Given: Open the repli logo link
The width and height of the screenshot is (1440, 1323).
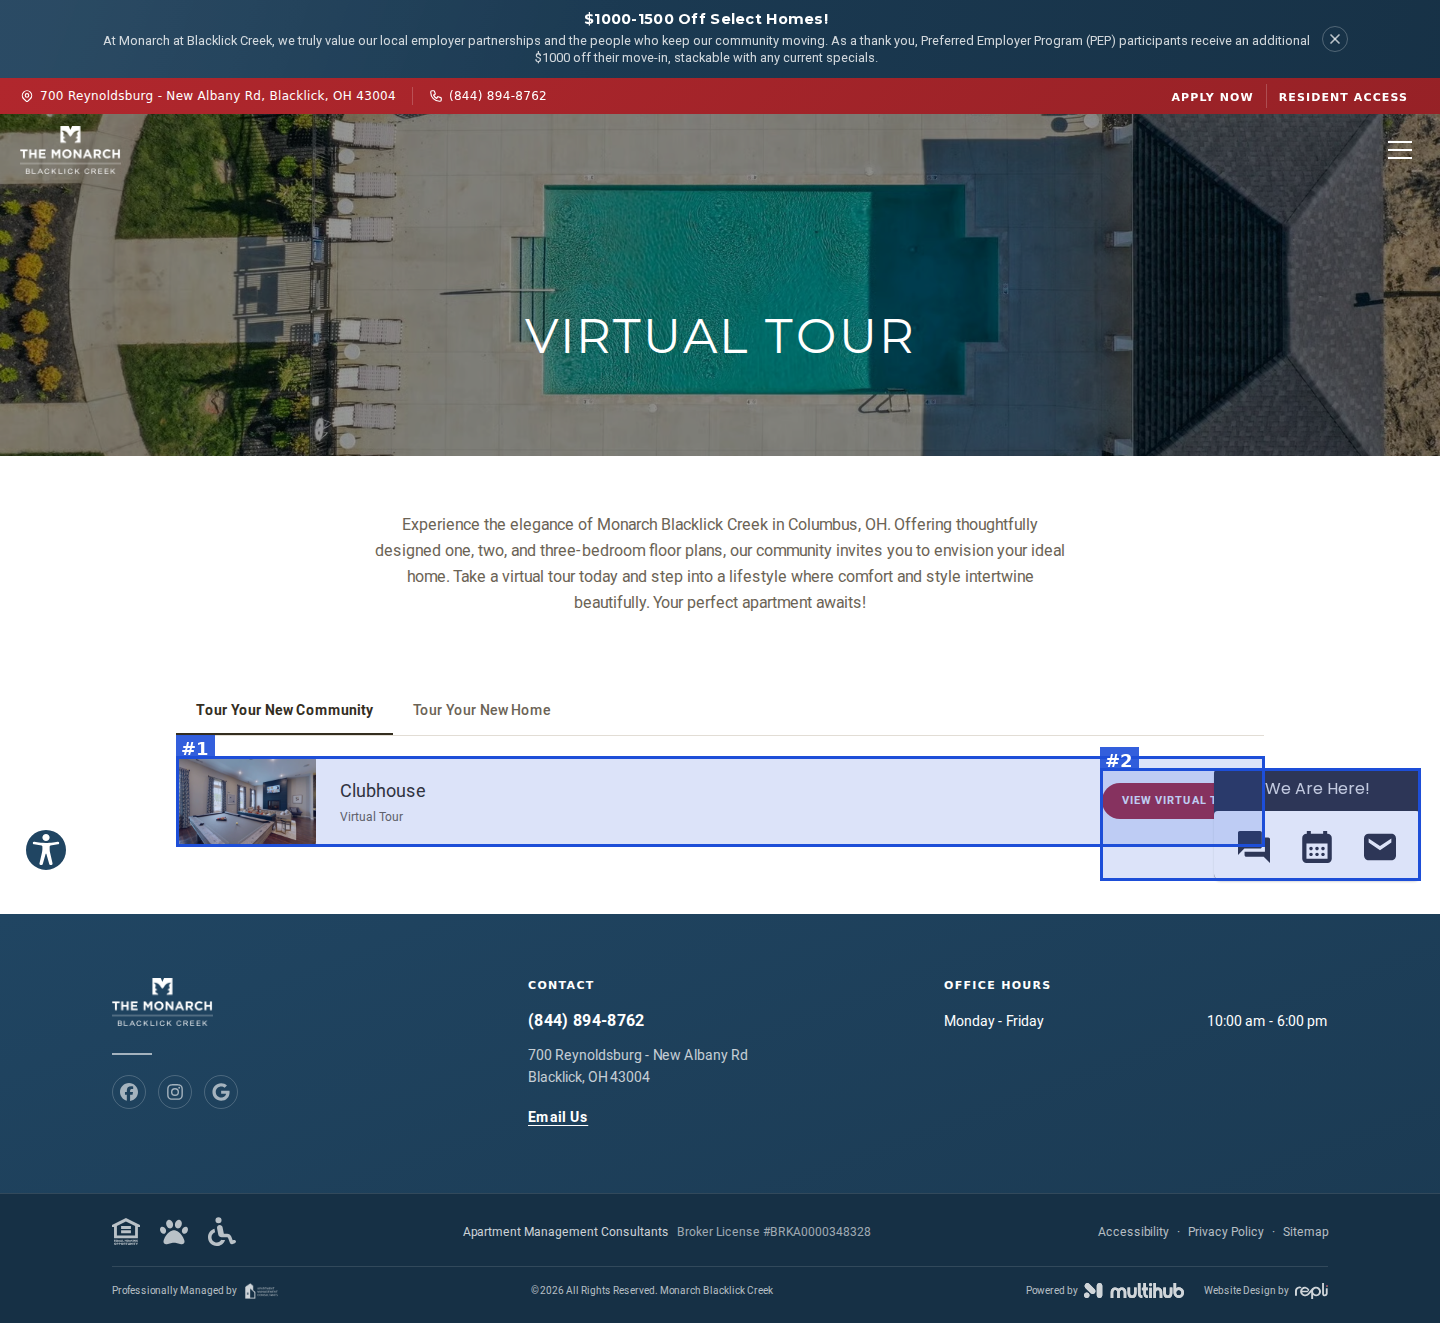Looking at the screenshot, I should point(1311,1290).
